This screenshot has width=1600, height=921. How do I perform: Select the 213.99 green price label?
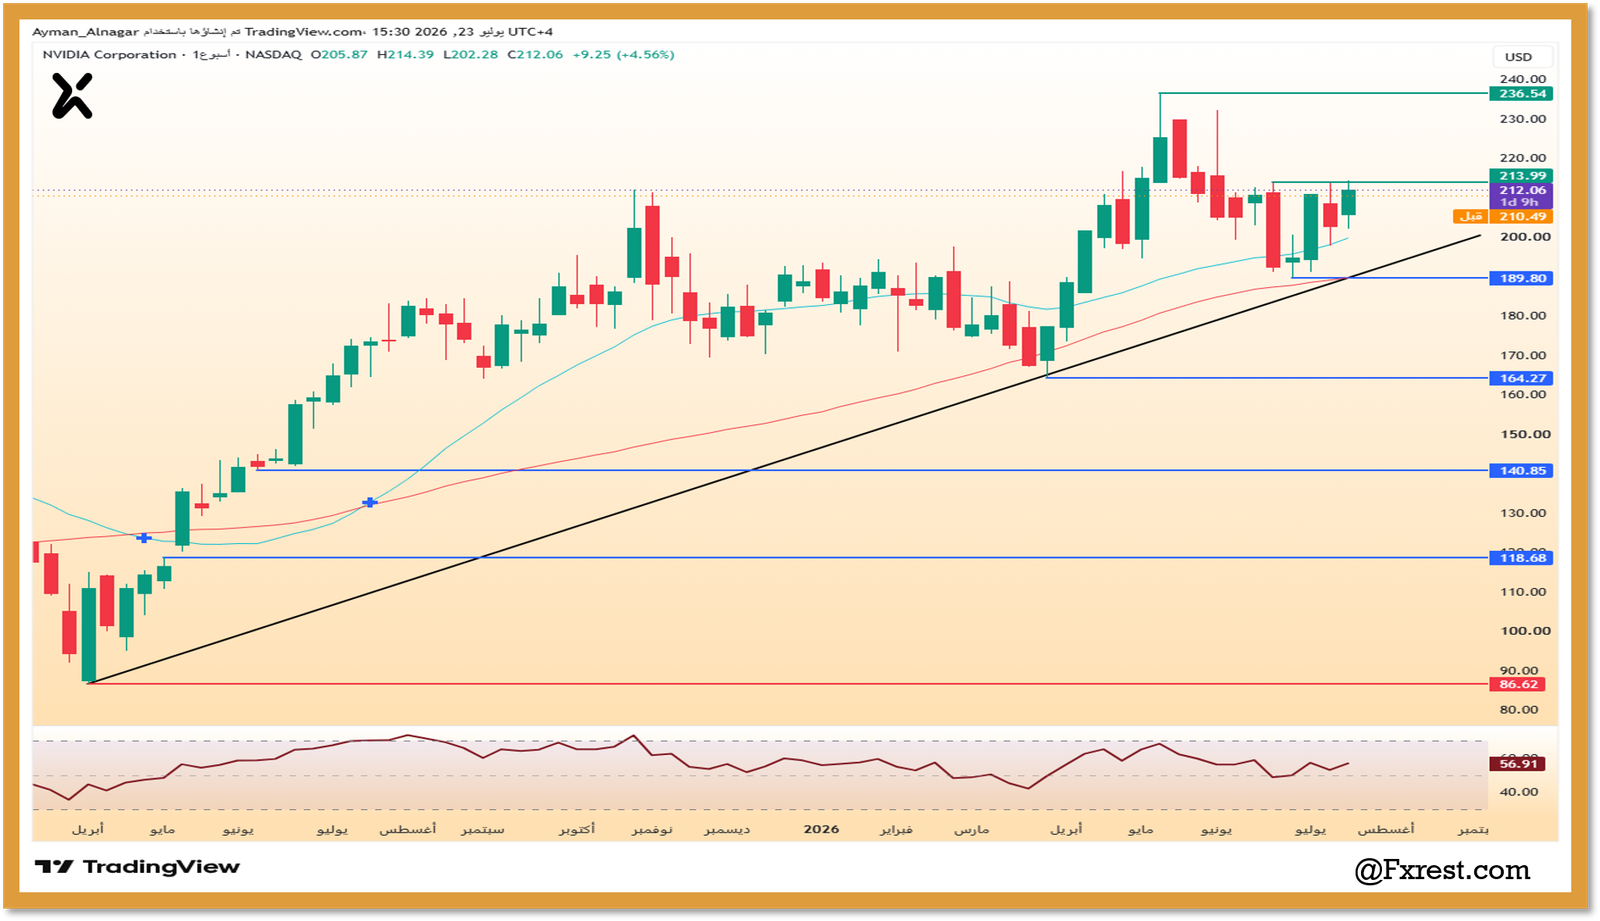[x=1522, y=176]
